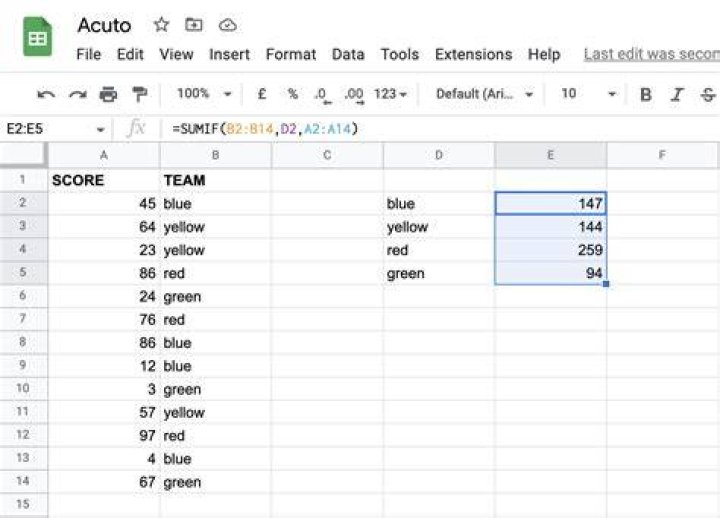Select team cell green in row 10
The height and width of the screenshot is (518, 720).
coord(215,389)
